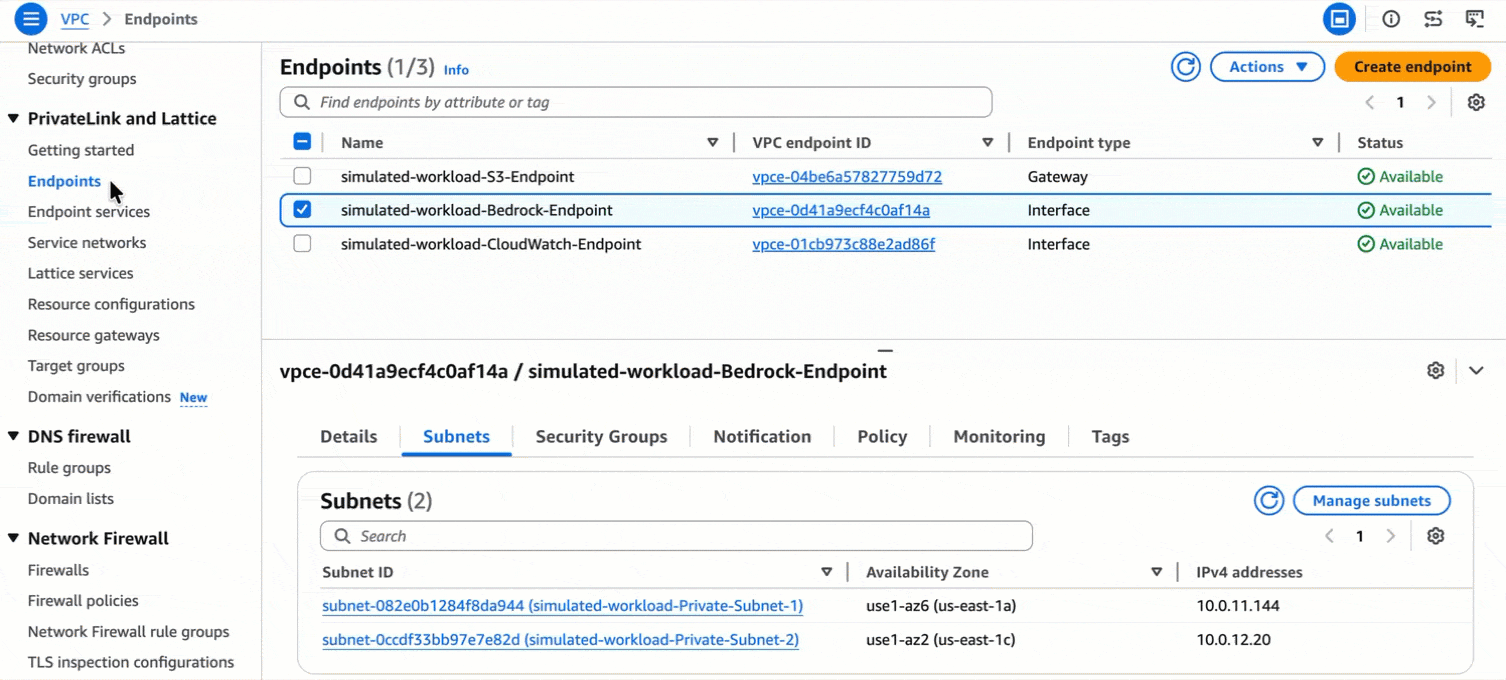The height and width of the screenshot is (680, 1506).
Task: Open Endpoints table preferences gear
Action: (1475, 102)
